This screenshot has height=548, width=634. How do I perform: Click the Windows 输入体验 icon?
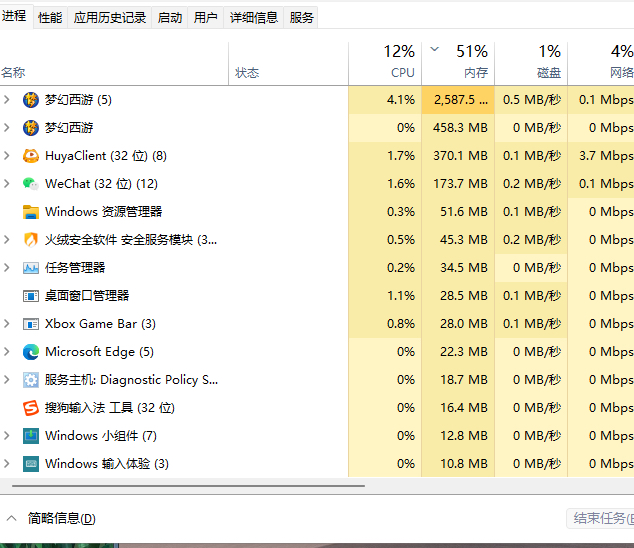click(x=31, y=464)
